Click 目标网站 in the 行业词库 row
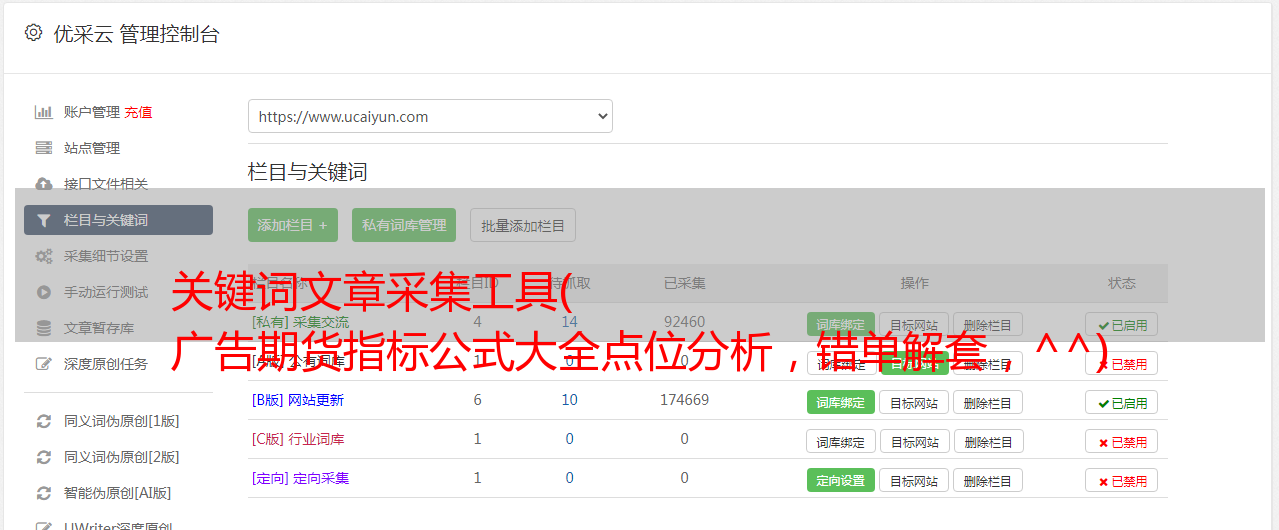Image resolution: width=1279 pixels, height=530 pixels. click(x=914, y=441)
